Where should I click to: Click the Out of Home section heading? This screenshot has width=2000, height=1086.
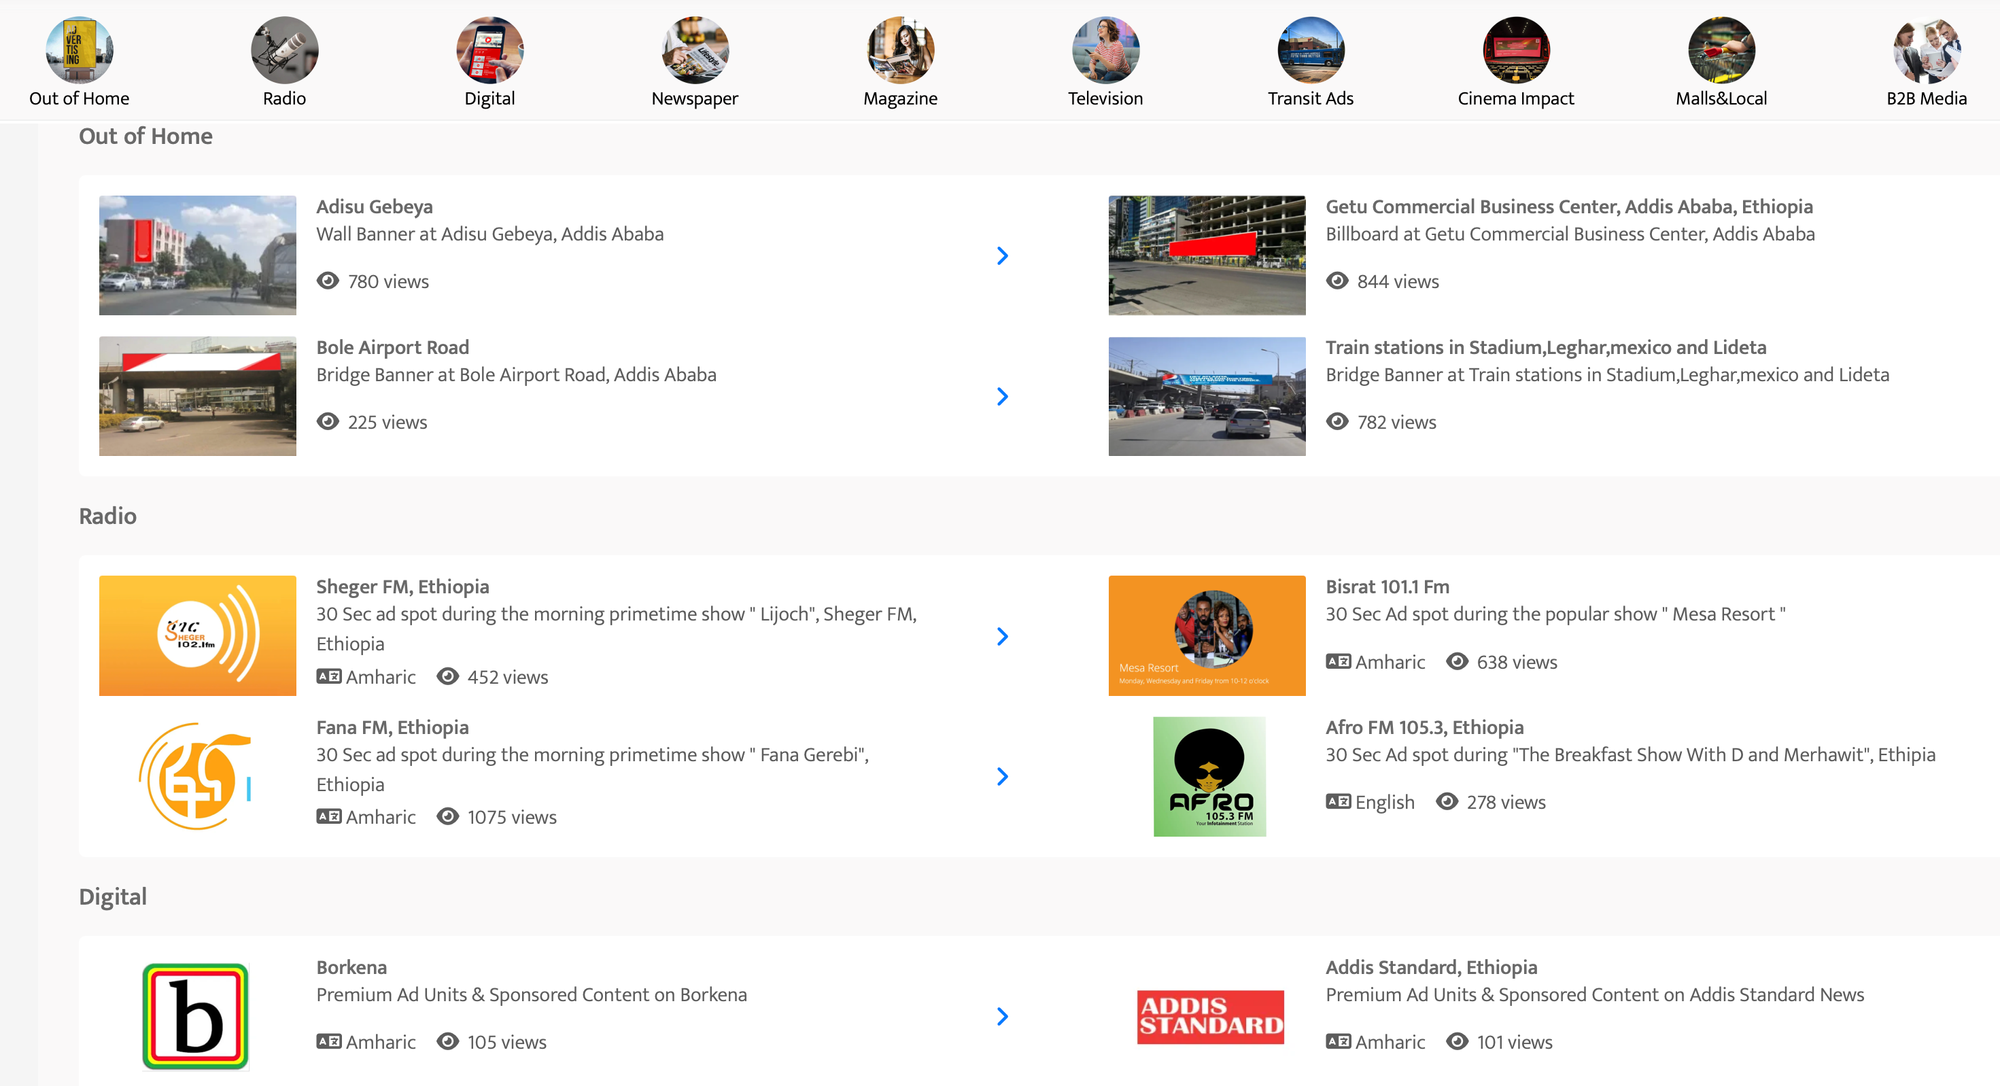coord(146,136)
